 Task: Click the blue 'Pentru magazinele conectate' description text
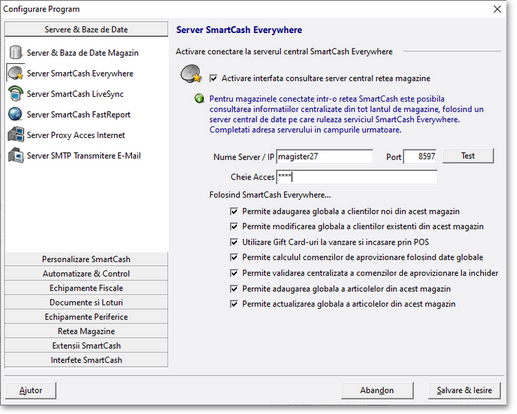[346, 114]
